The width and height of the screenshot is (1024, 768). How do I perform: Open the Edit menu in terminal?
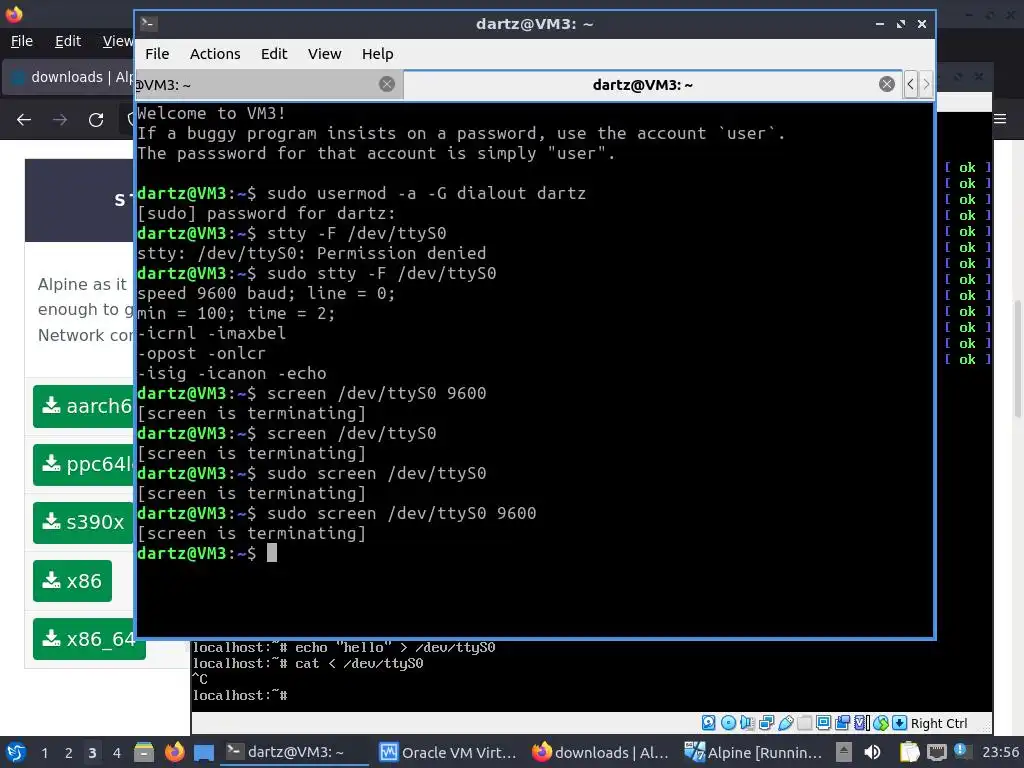point(274,54)
